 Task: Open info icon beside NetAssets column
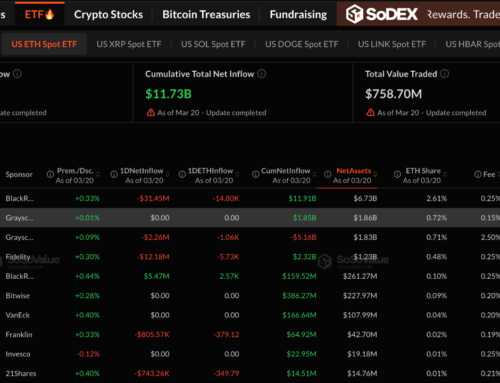click(x=328, y=174)
